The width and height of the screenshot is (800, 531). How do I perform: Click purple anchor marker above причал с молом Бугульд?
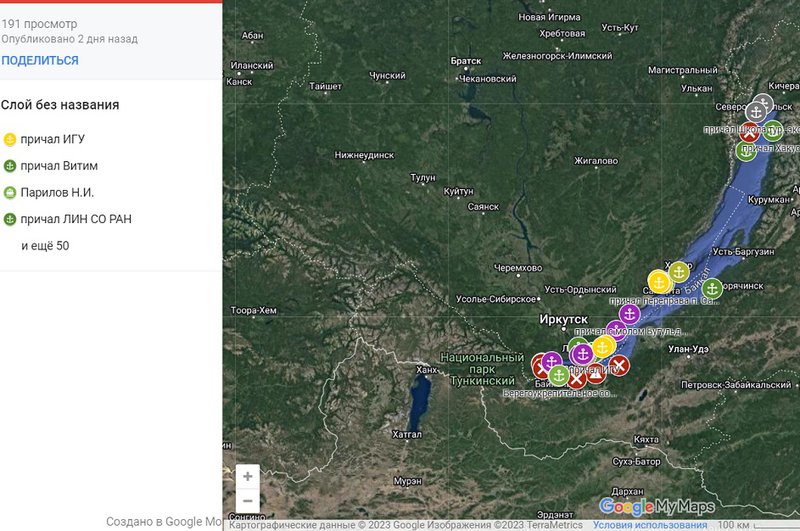(x=630, y=314)
